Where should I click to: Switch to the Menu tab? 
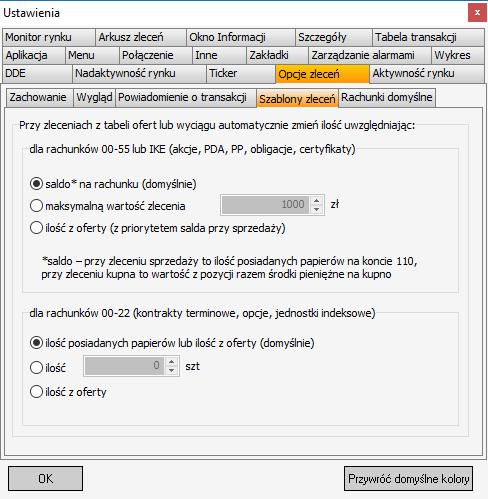[x=92, y=55]
